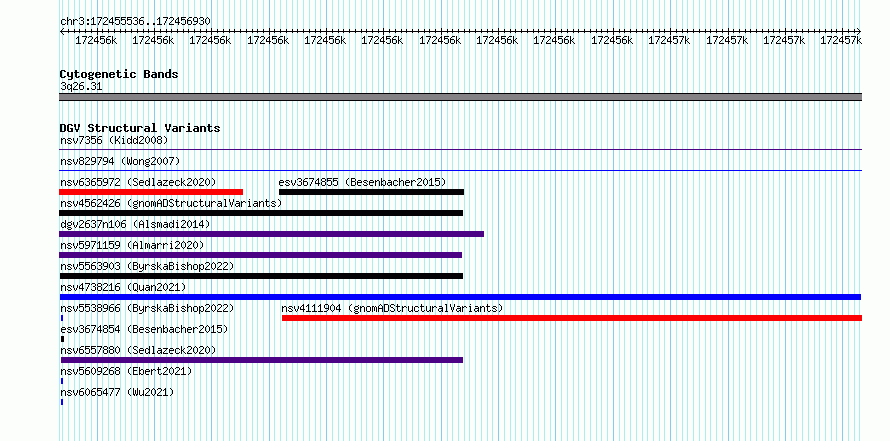Click the blue nsv7356 variant line
The width and height of the screenshot is (890, 441).
click(x=460, y=150)
